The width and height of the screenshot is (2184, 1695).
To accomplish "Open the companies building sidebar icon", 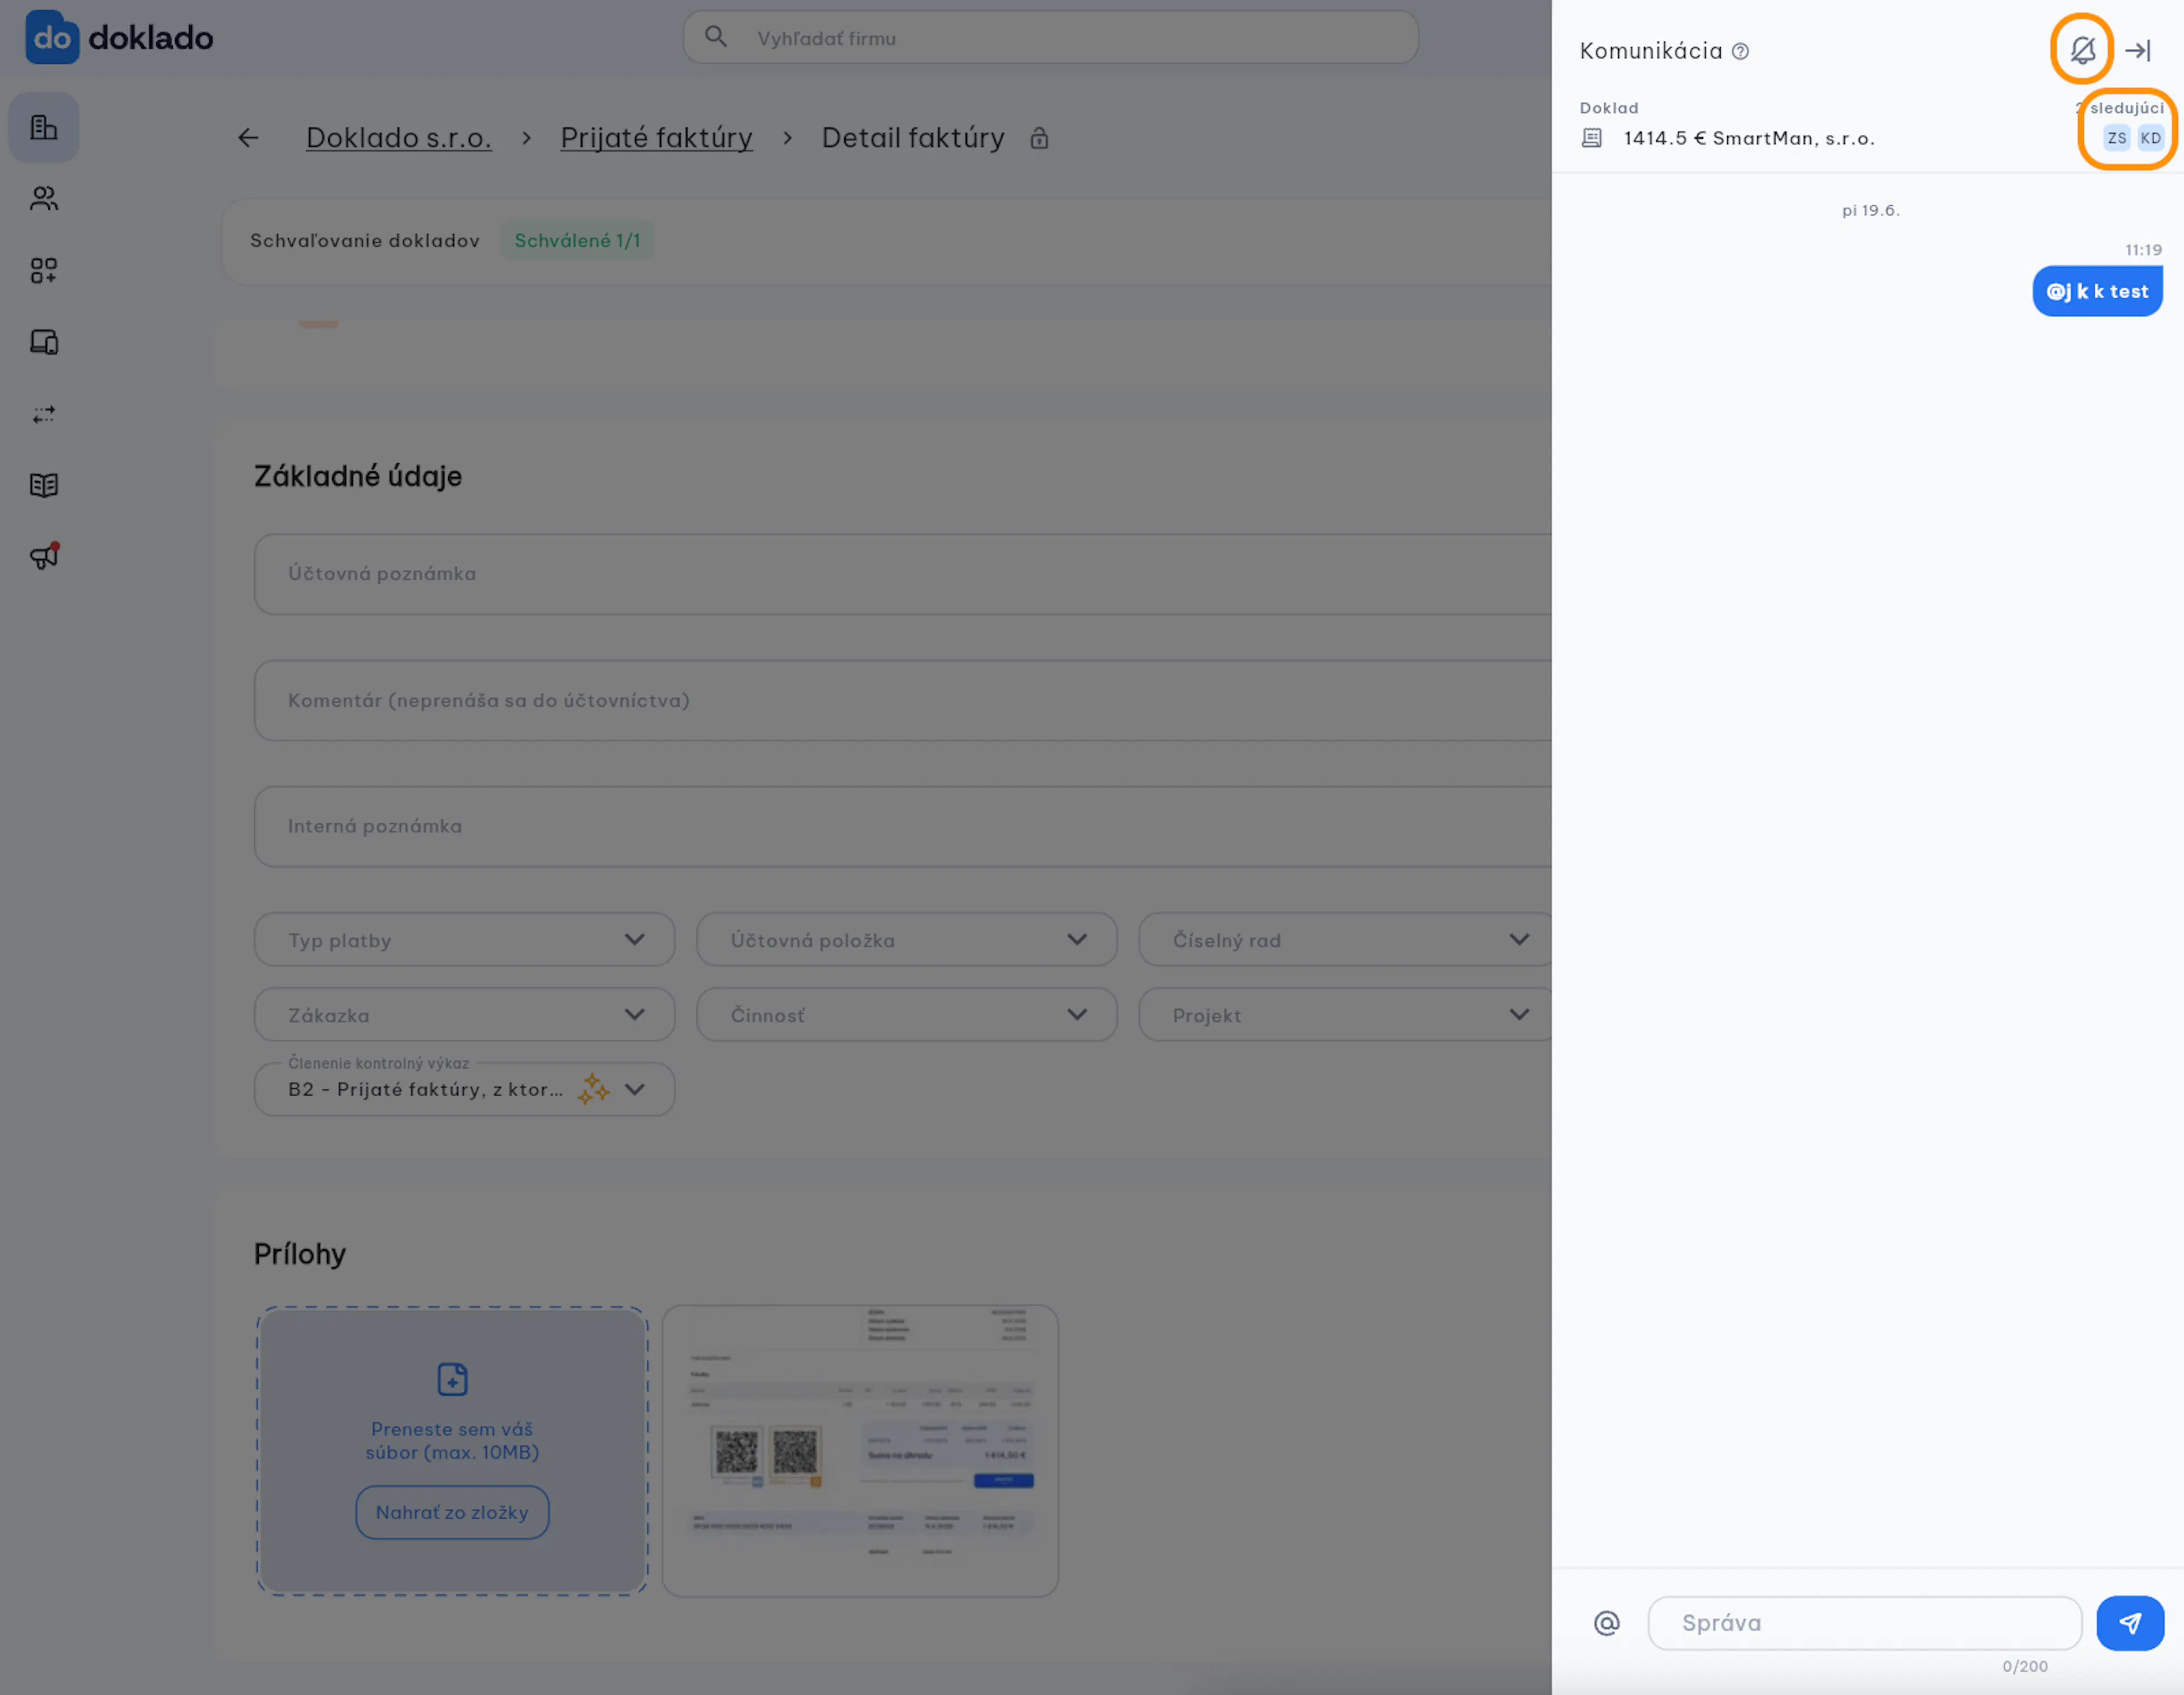I will 44,128.
